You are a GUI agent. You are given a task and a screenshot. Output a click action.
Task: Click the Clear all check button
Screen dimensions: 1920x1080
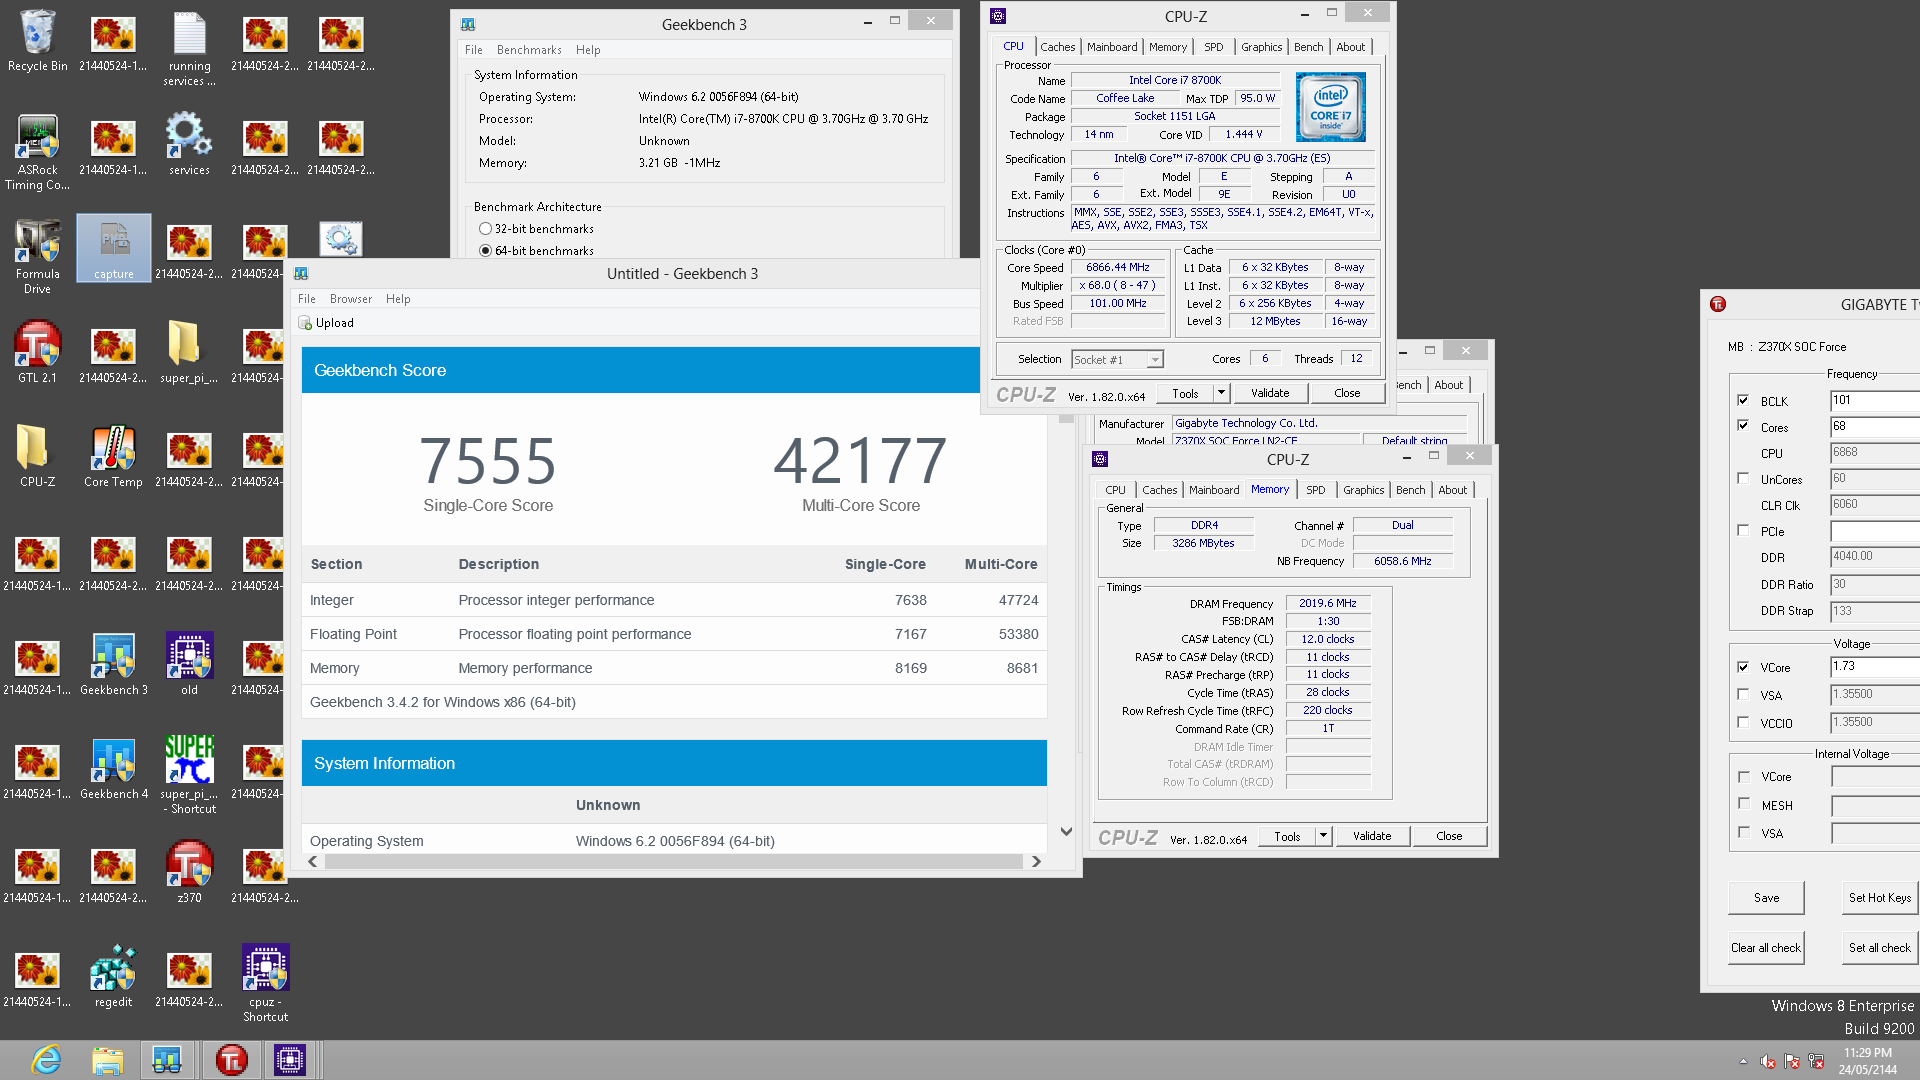[1766, 948]
